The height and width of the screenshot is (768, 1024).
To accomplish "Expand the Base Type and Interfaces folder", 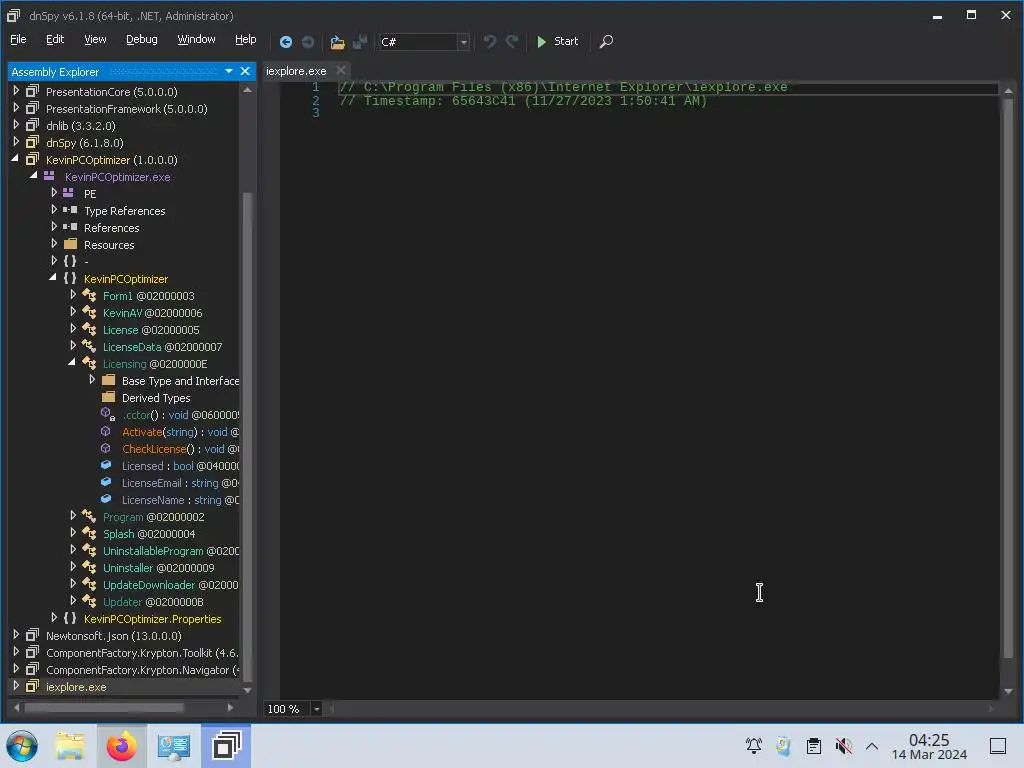I will pyautogui.click(x=92, y=379).
